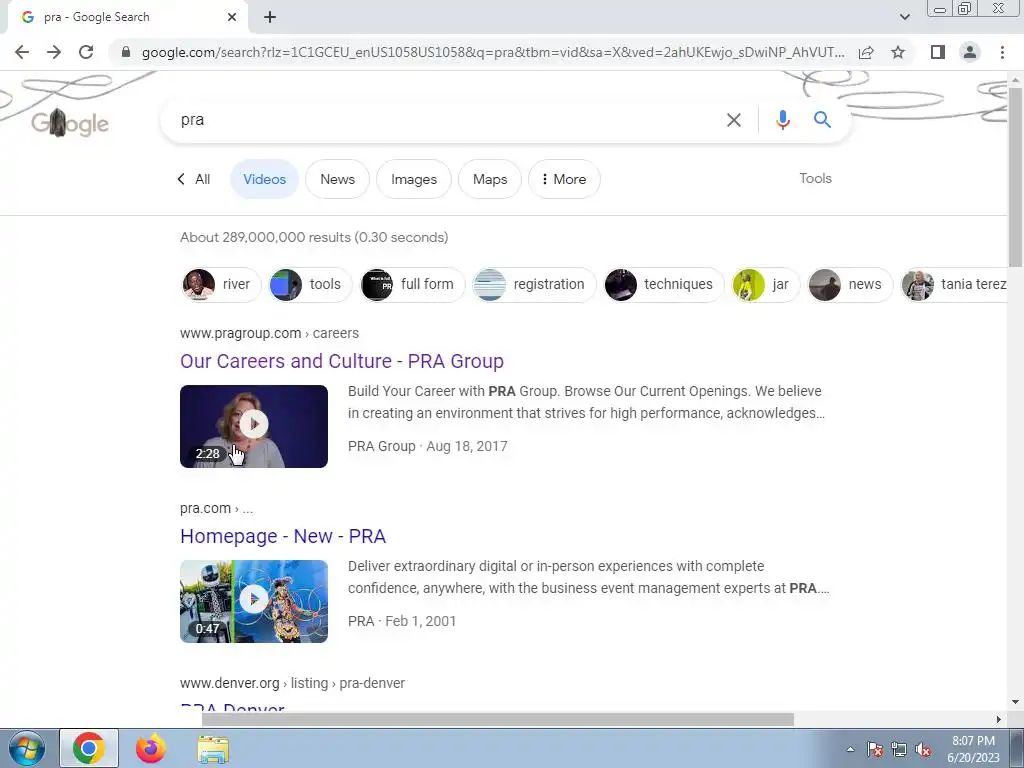Viewport: 1024px width, 768px height.
Task: Open 'Homepage - New - PRA' link
Action: click(x=283, y=536)
